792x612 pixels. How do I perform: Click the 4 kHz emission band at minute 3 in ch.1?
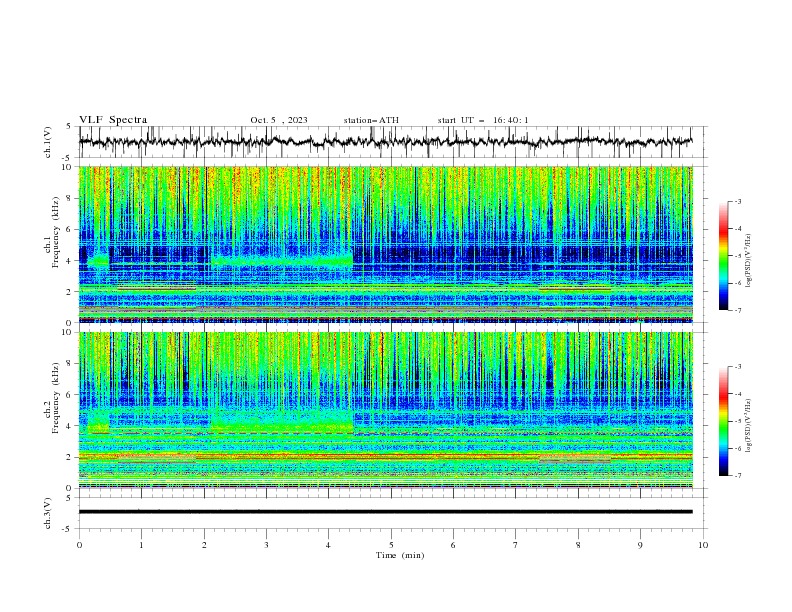pos(266,261)
